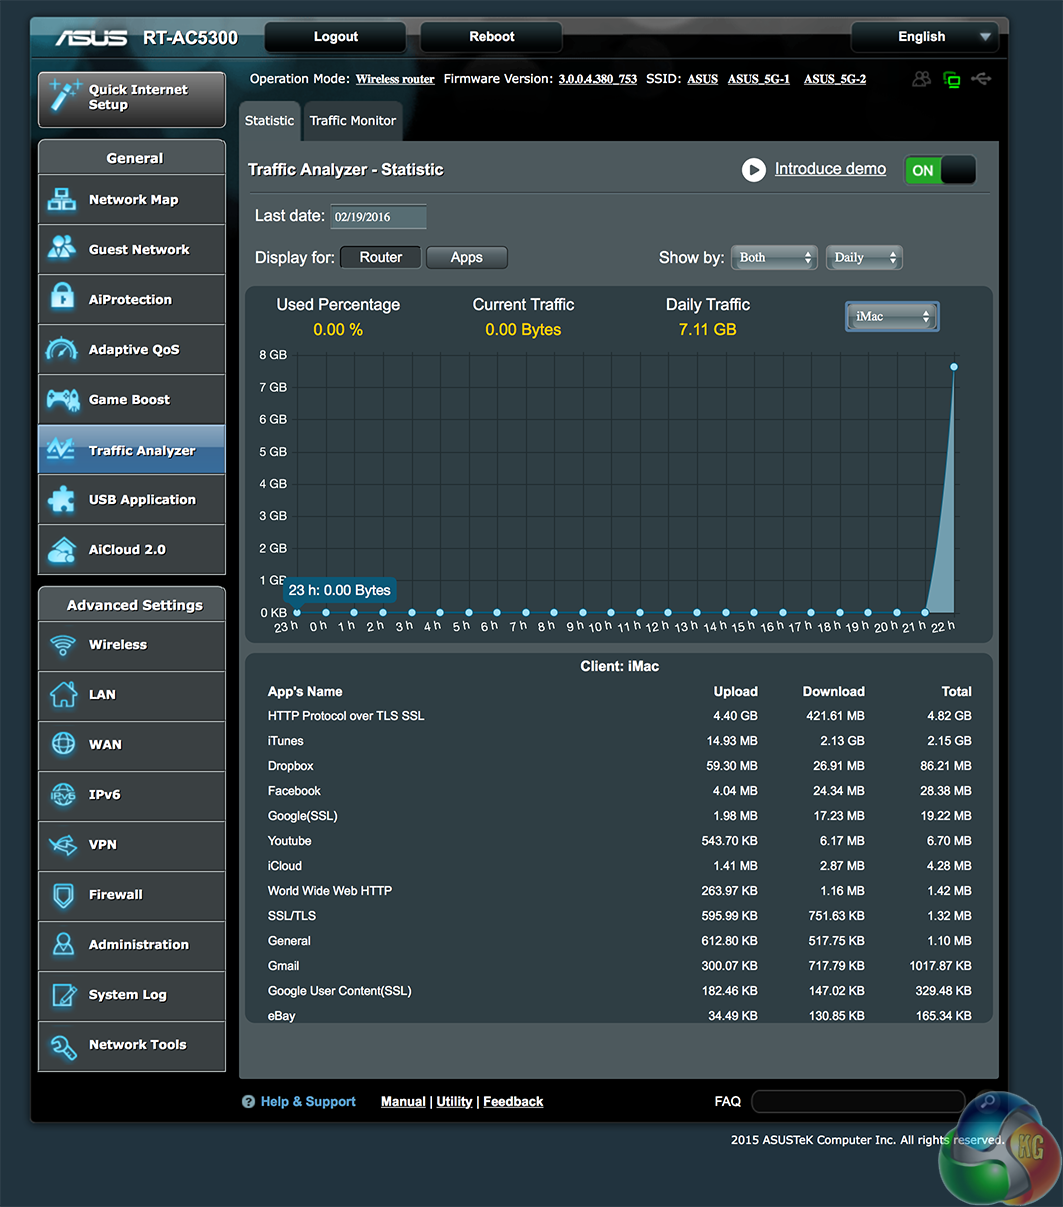Screen dimensions: 1063x1207
Task: Open Game Boost menu item
Action: pyautogui.click(x=132, y=399)
